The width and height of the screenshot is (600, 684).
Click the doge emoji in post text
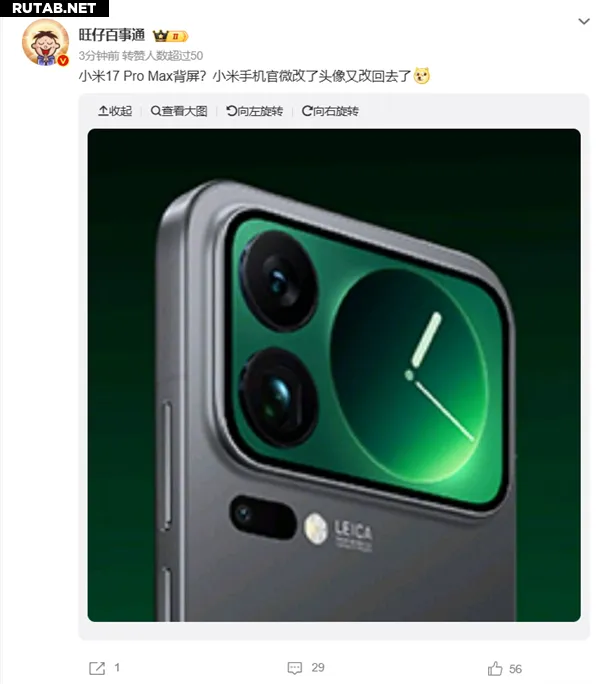coord(422,76)
